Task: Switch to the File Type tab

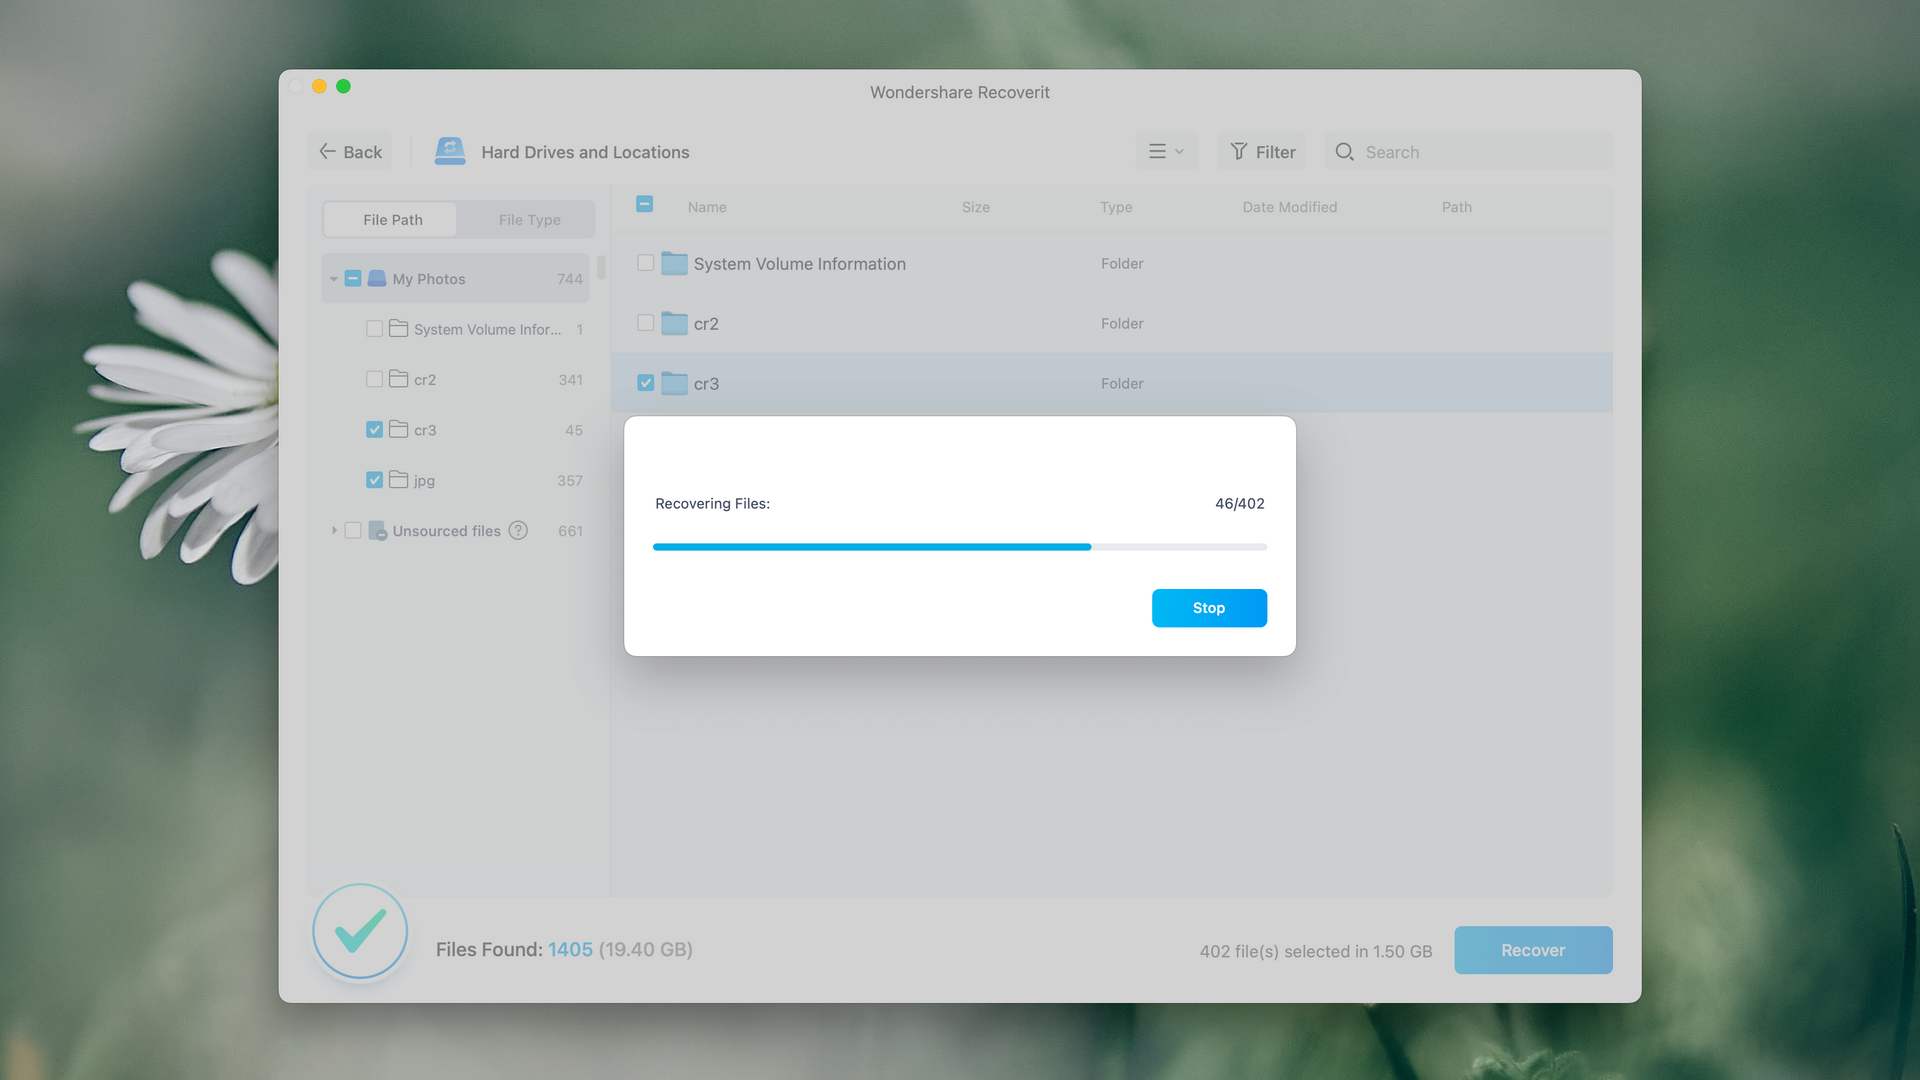Action: (x=529, y=220)
